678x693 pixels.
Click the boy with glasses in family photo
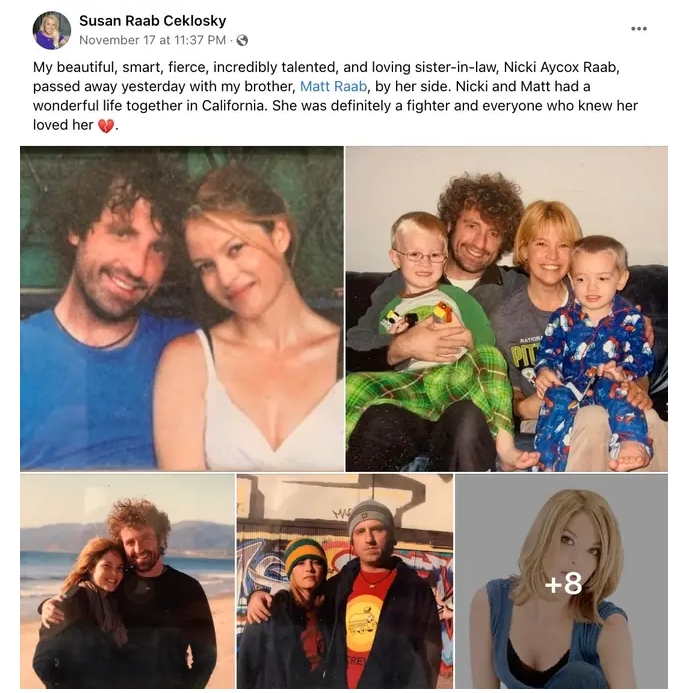[x=419, y=255]
